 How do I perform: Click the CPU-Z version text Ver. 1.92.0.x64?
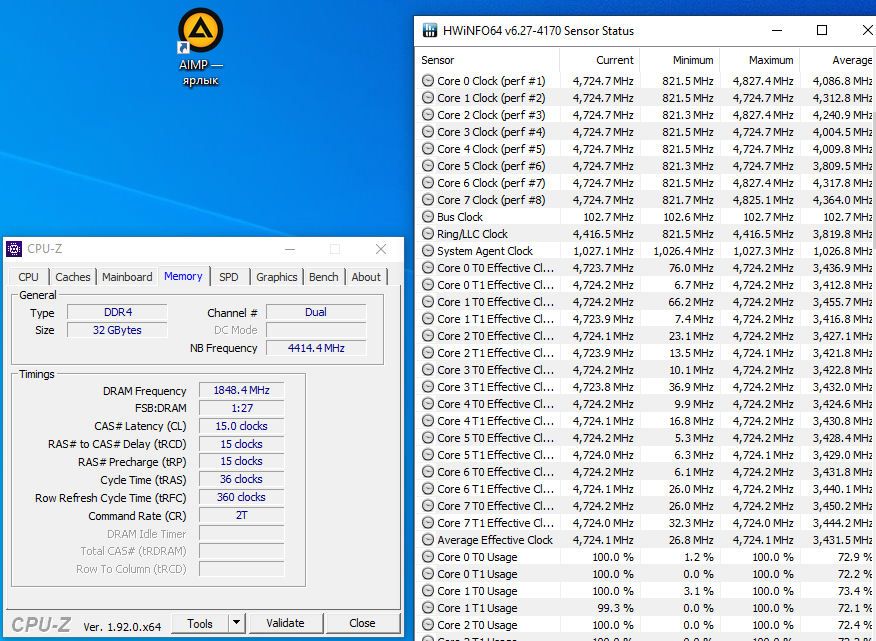tap(122, 626)
